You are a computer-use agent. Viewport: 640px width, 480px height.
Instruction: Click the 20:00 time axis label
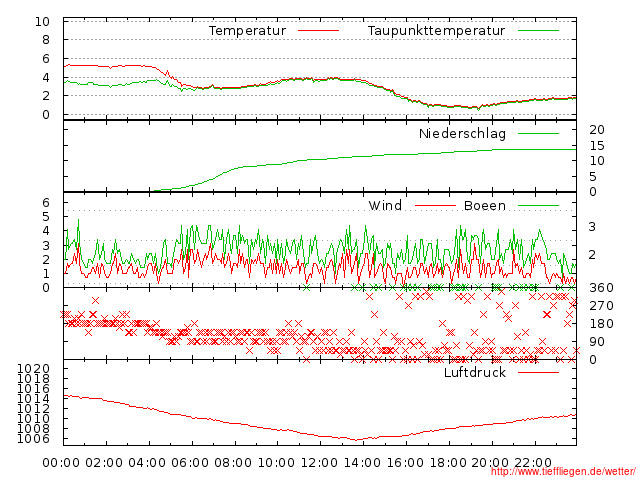click(490, 463)
